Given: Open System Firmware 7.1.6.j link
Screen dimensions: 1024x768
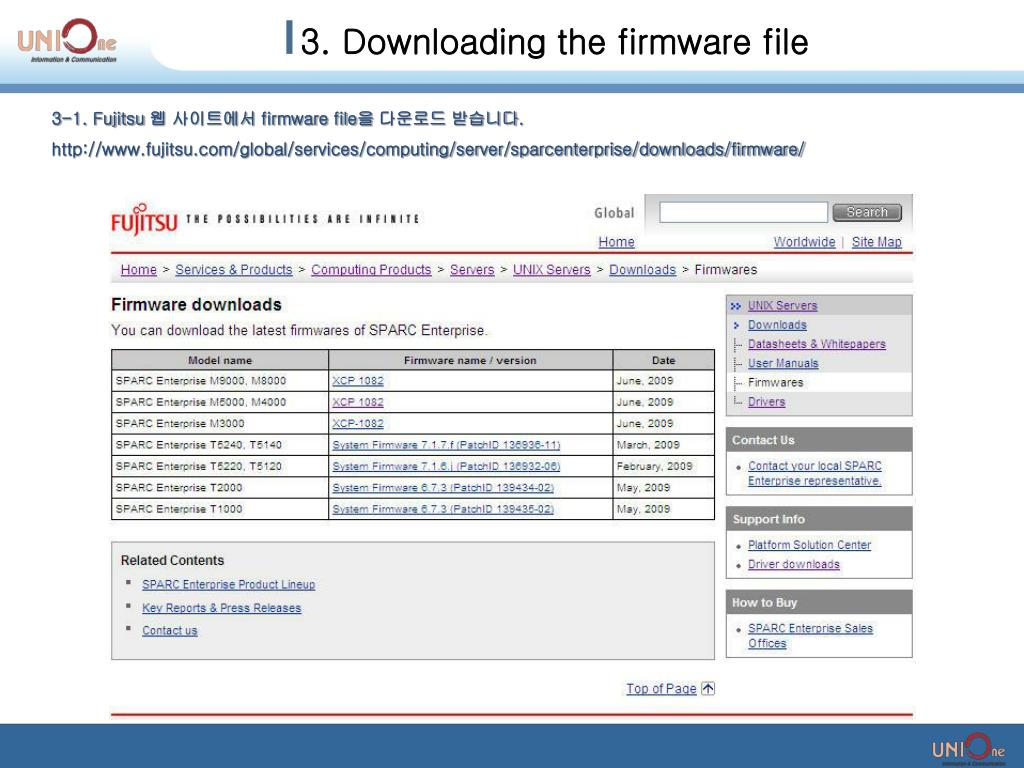Looking at the screenshot, I should pyautogui.click(x=446, y=466).
